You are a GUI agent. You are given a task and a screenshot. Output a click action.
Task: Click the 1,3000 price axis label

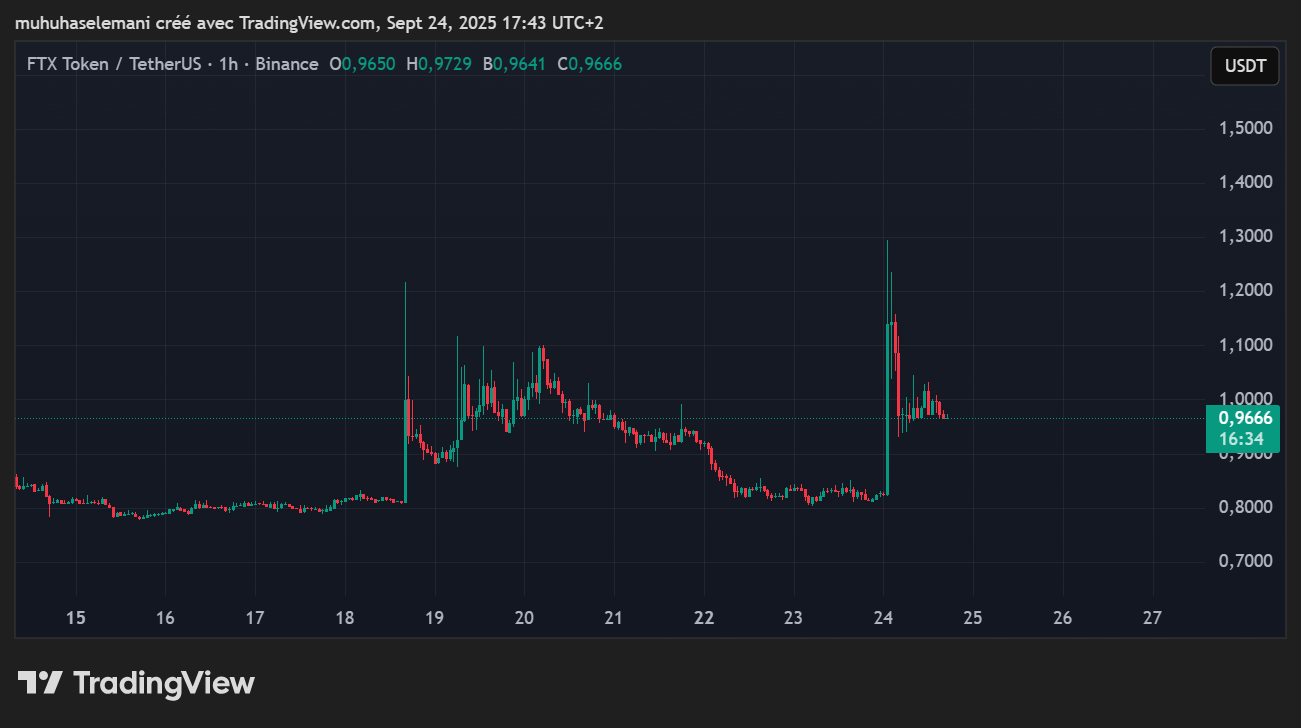tap(1244, 237)
